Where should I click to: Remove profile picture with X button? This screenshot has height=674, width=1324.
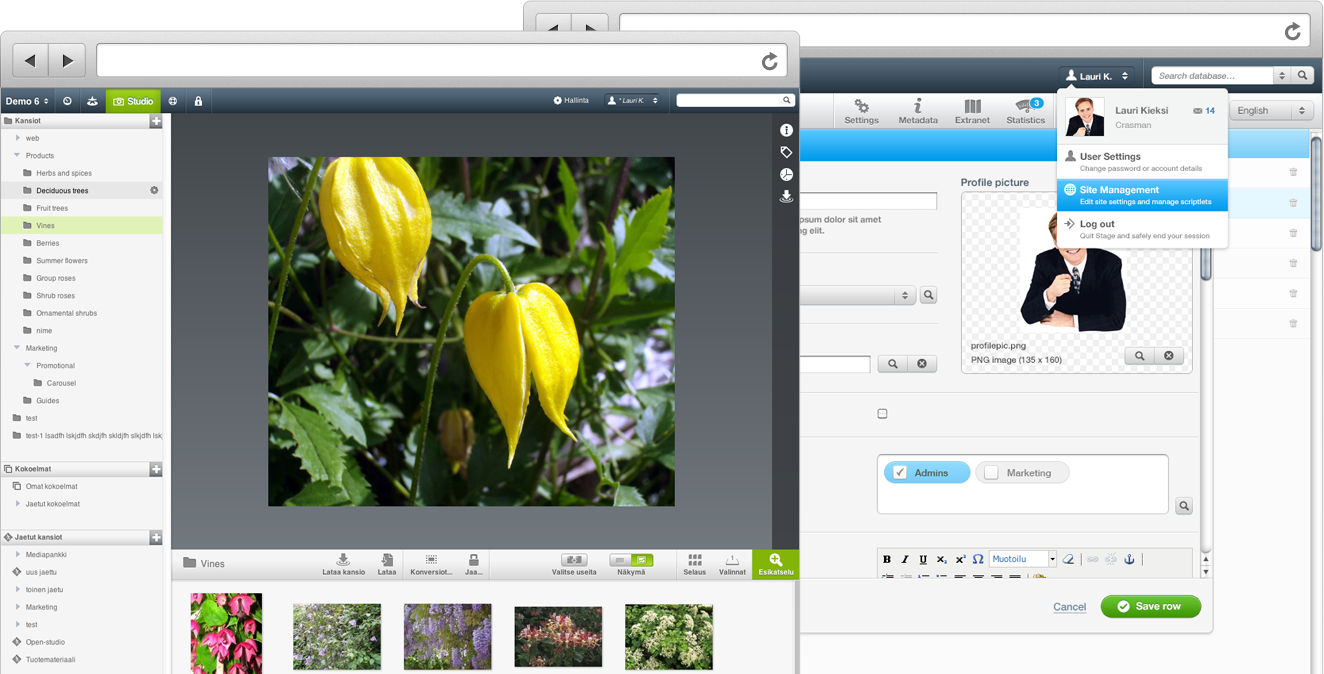[1168, 356]
